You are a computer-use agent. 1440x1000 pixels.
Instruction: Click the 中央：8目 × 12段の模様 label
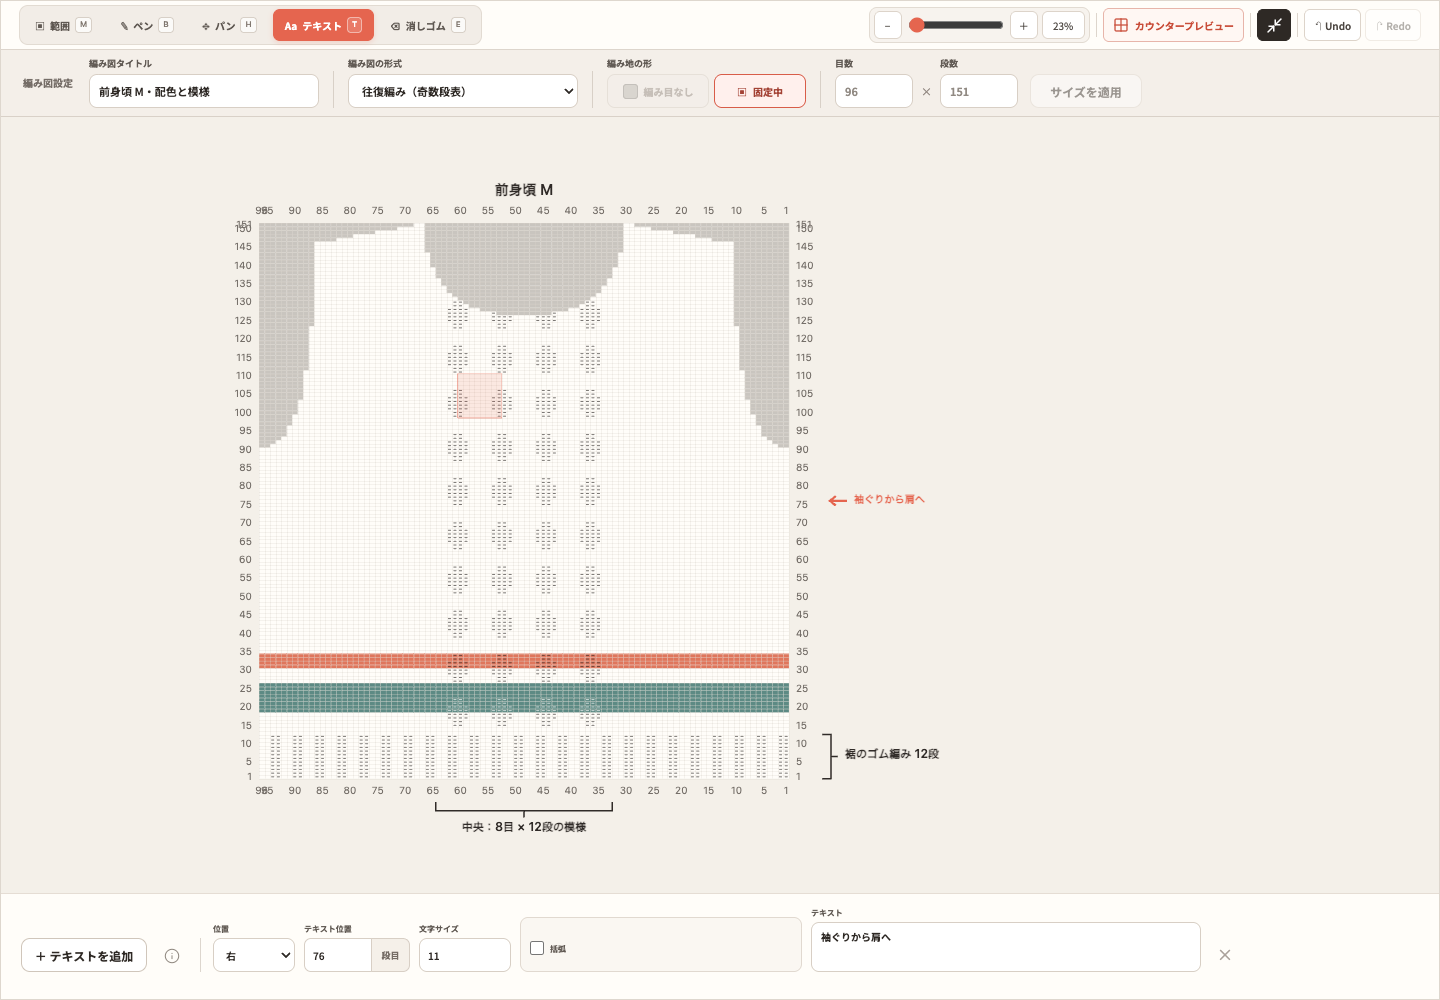[x=524, y=827]
